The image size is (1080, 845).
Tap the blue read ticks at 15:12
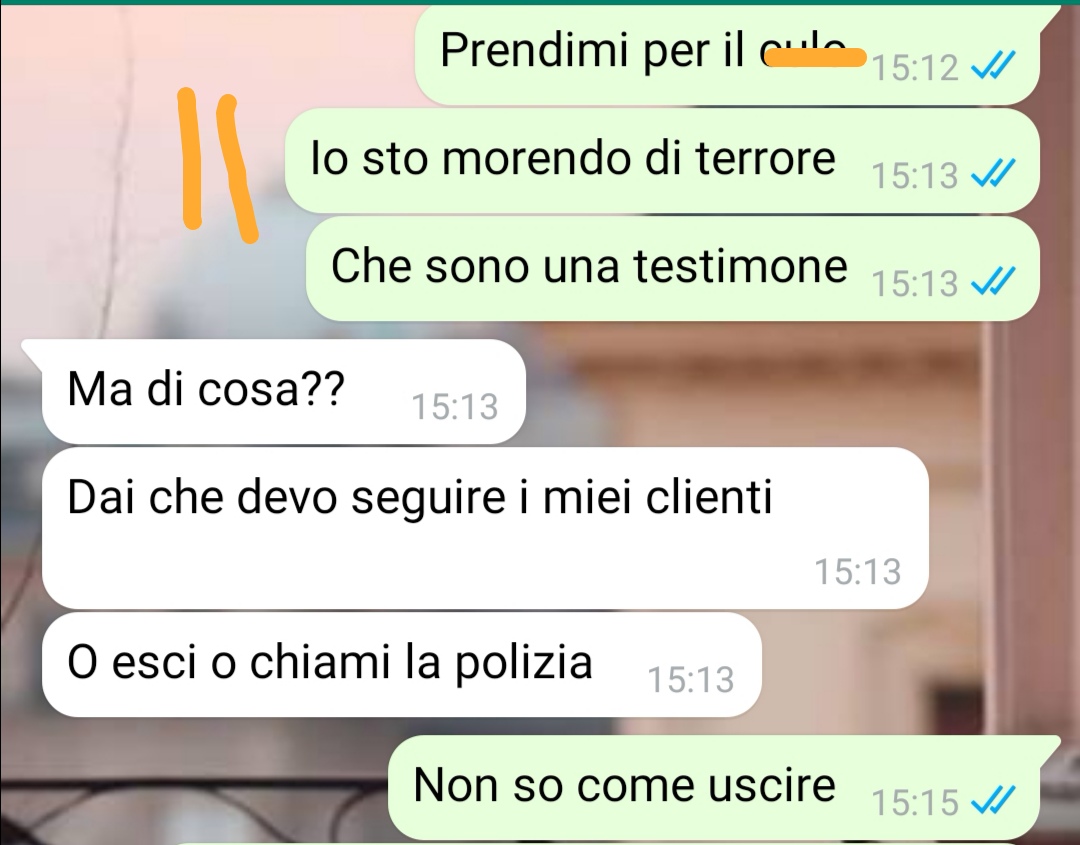[x=993, y=67]
